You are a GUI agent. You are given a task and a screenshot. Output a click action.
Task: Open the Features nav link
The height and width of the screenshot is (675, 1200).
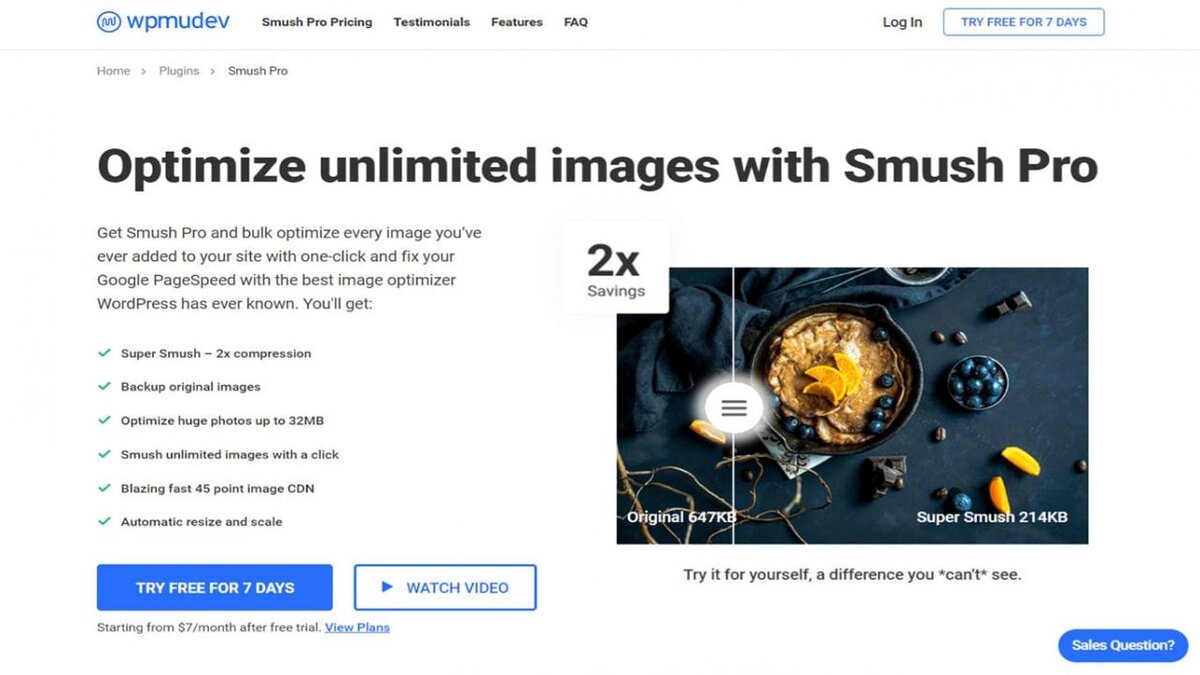(x=517, y=22)
